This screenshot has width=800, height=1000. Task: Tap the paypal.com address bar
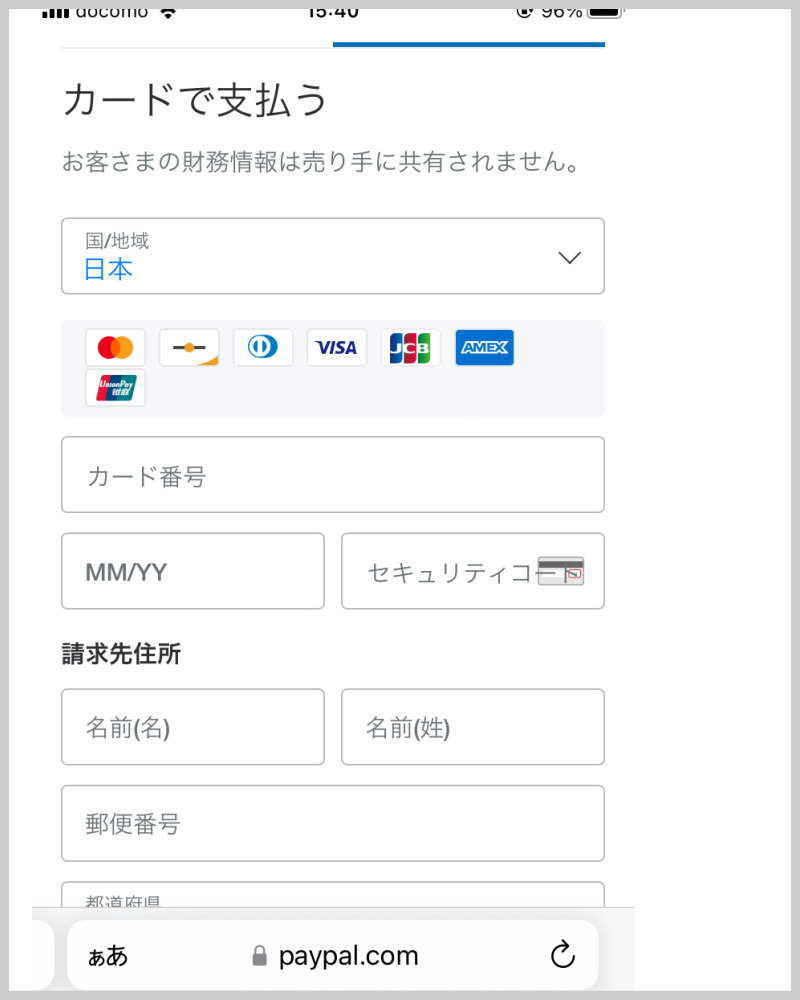348,956
